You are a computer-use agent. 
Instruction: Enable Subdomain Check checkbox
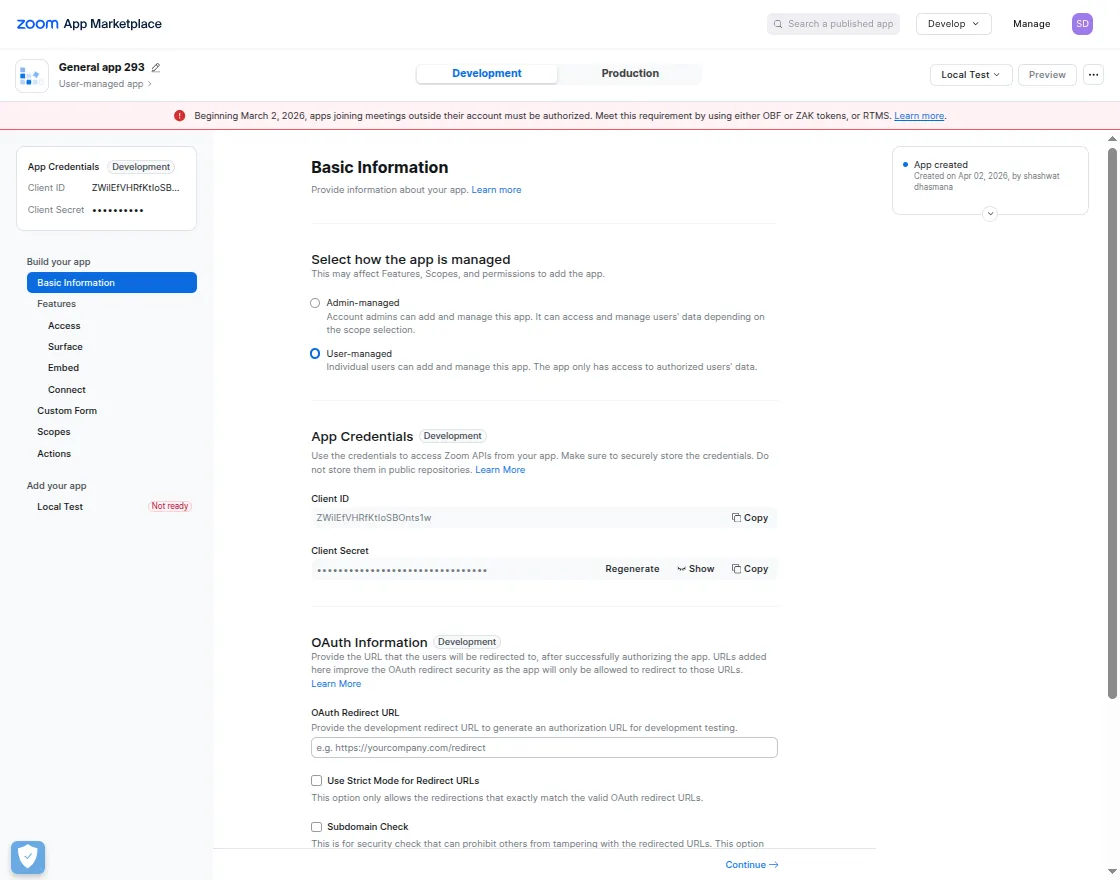point(316,826)
